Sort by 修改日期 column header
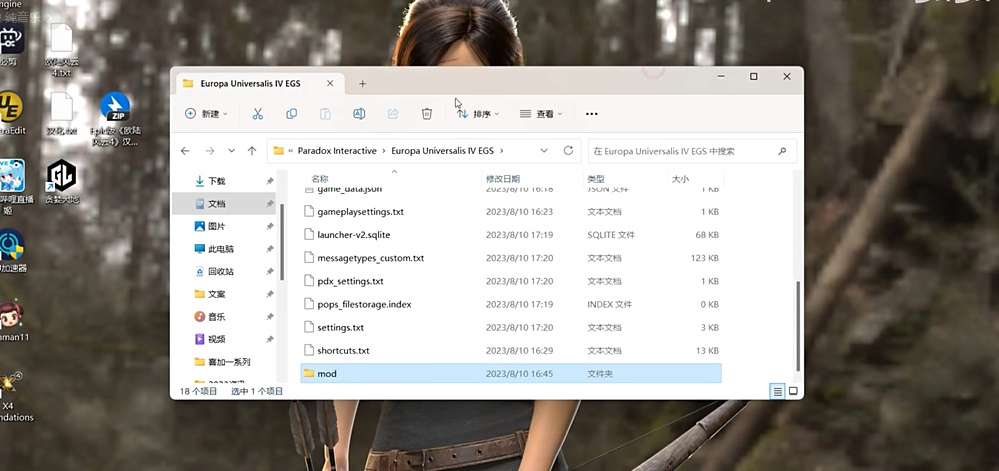The width and height of the screenshot is (999, 471). pyautogui.click(x=503, y=179)
